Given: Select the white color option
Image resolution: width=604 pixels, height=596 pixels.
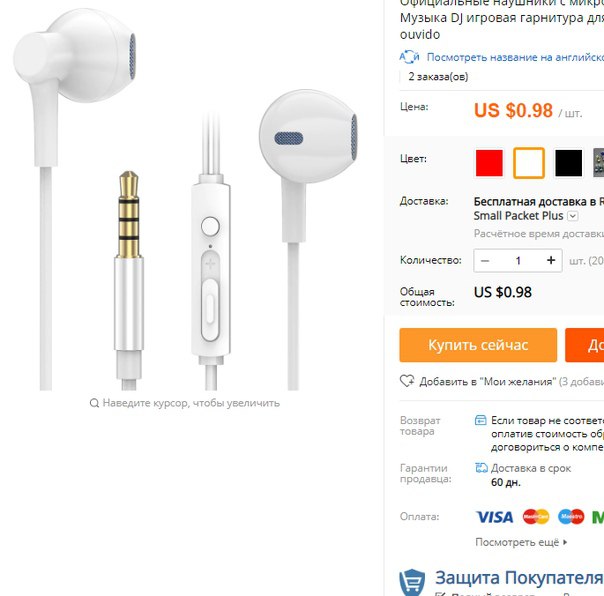Looking at the screenshot, I should (x=528, y=163).
